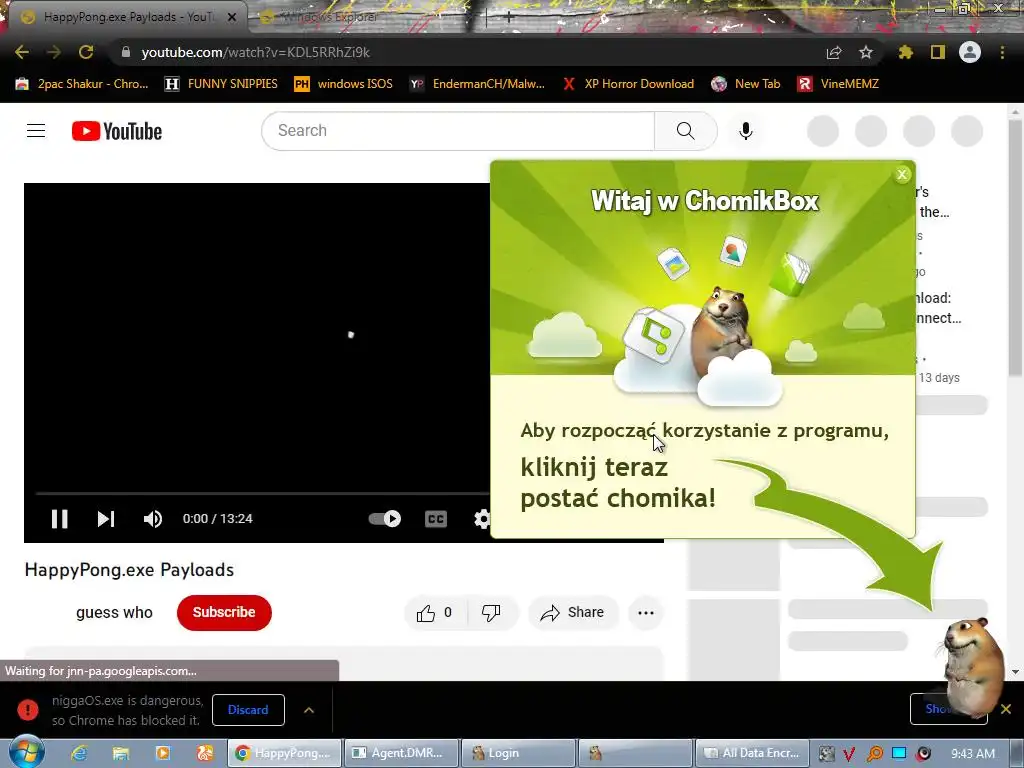Mute the video volume

pyautogui.click(x=153, y=519)
